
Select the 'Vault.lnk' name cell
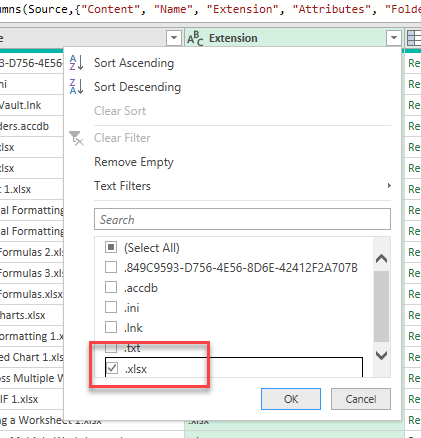(x=31, y=105)
